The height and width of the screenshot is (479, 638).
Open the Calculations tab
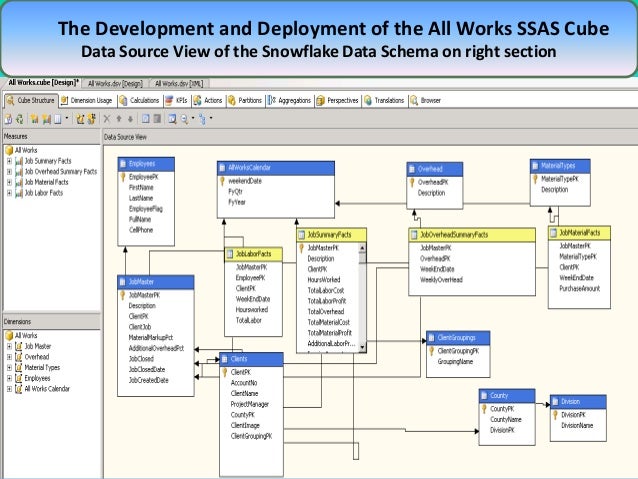146,101
